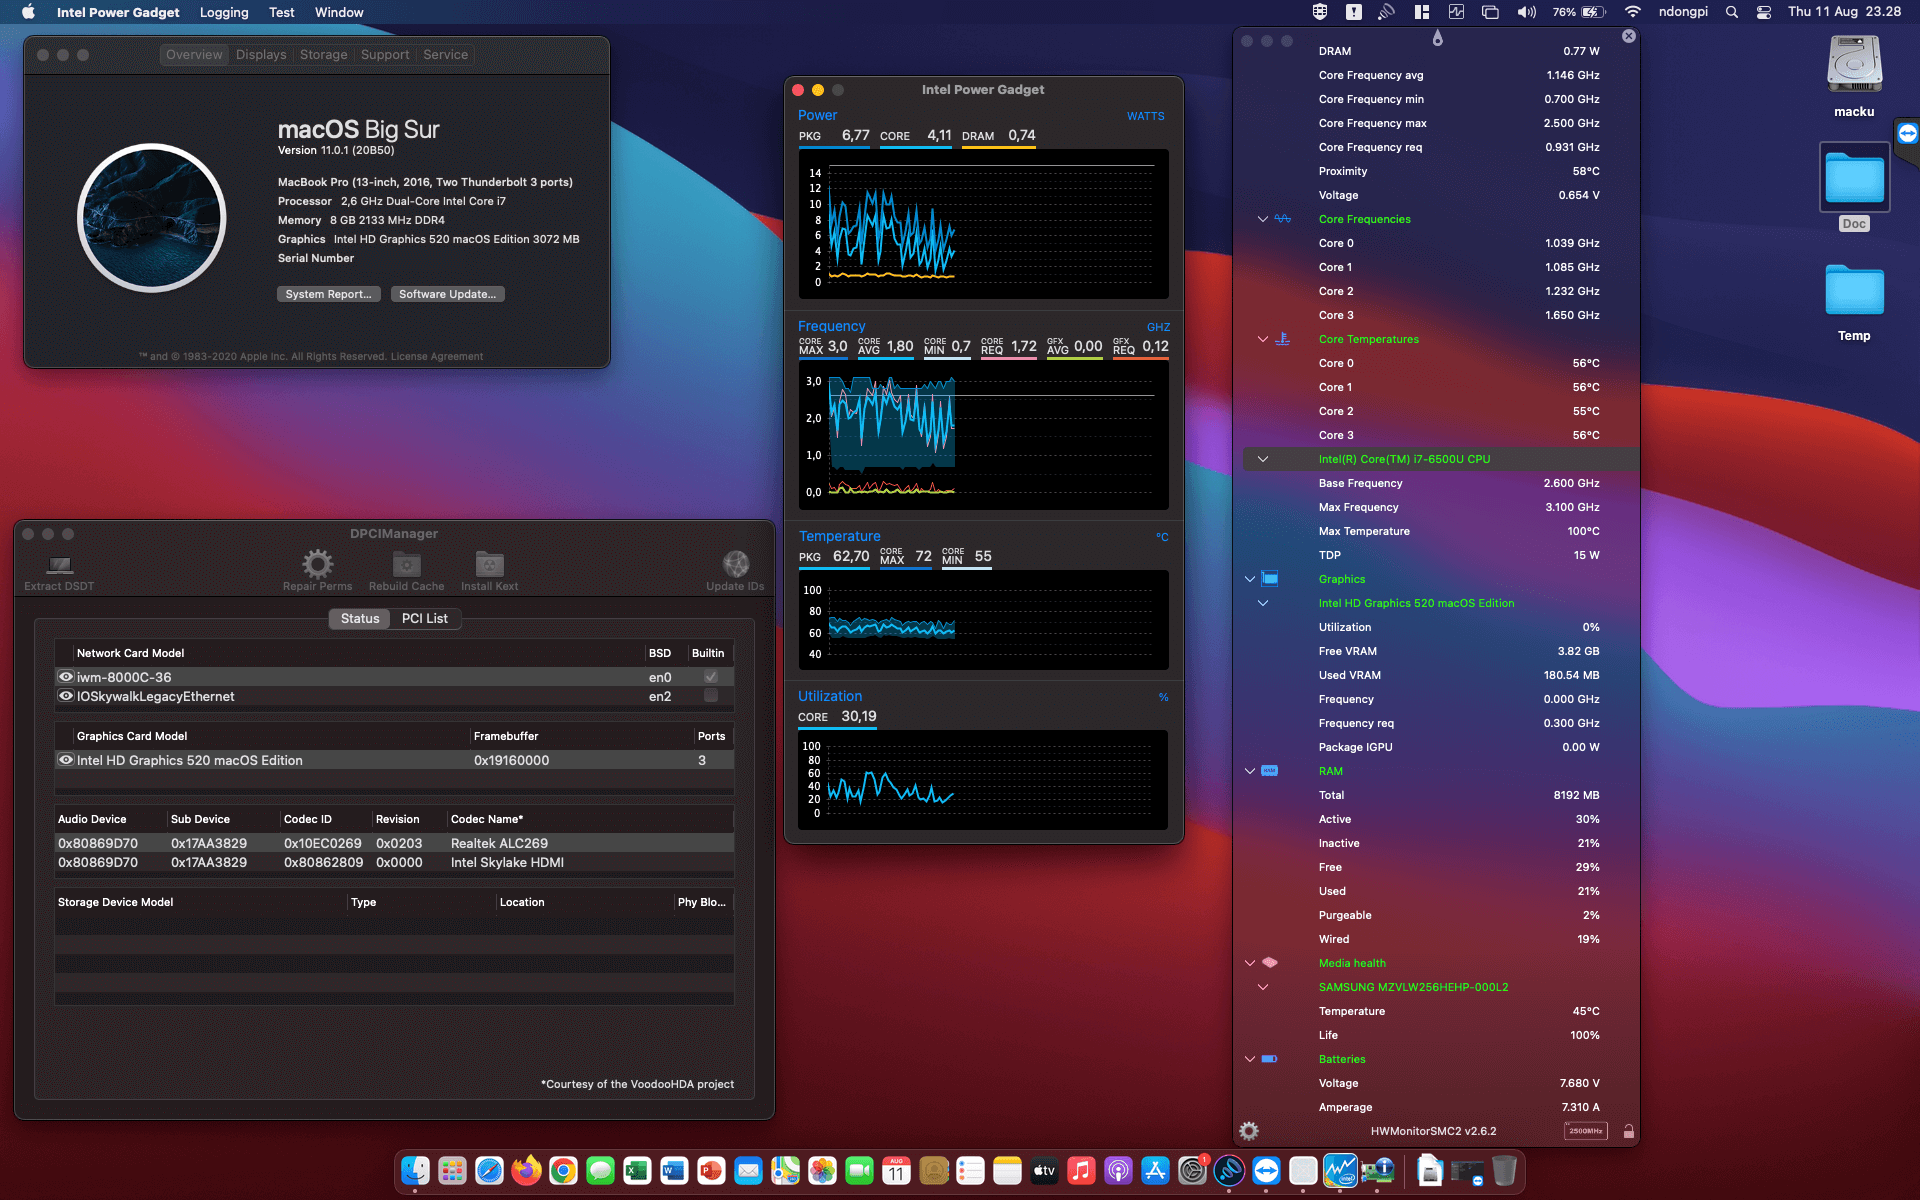This screenshot has height=1200, width=1920.
Task: Click the System Report button
Action: 328,294
